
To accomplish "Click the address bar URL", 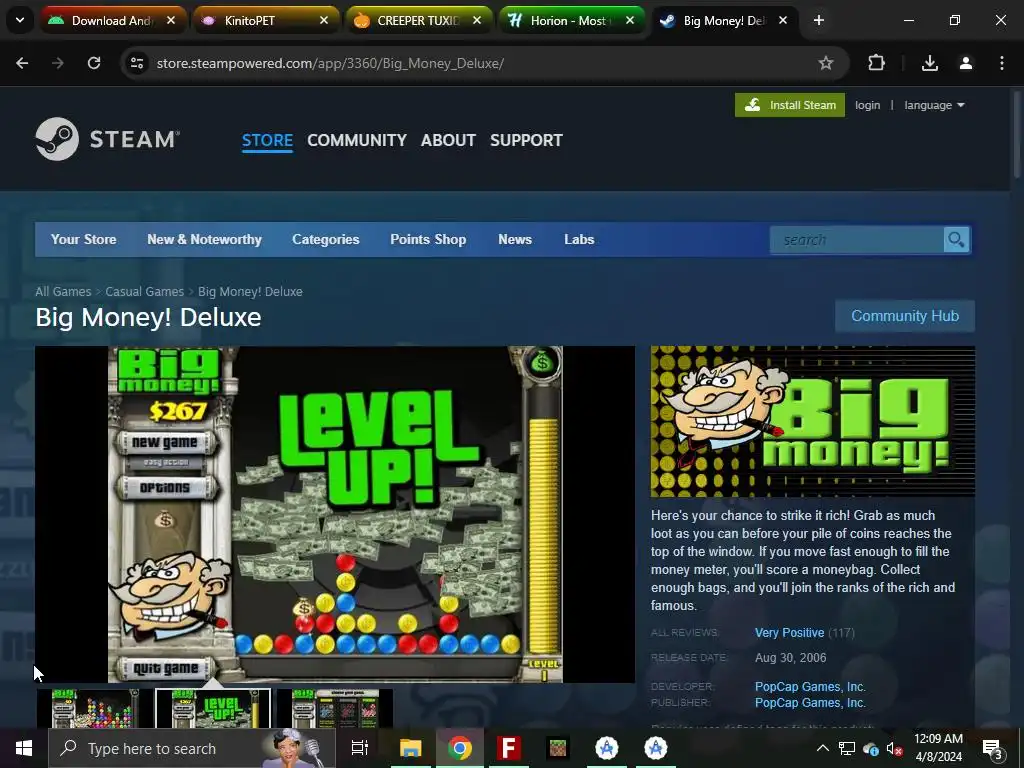I will (x=330, y=63).
